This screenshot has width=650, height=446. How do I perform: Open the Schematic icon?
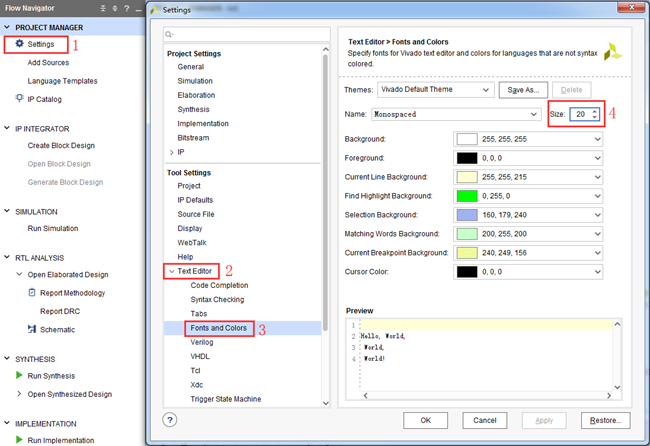pyautogui.click(x=32, y=329)
